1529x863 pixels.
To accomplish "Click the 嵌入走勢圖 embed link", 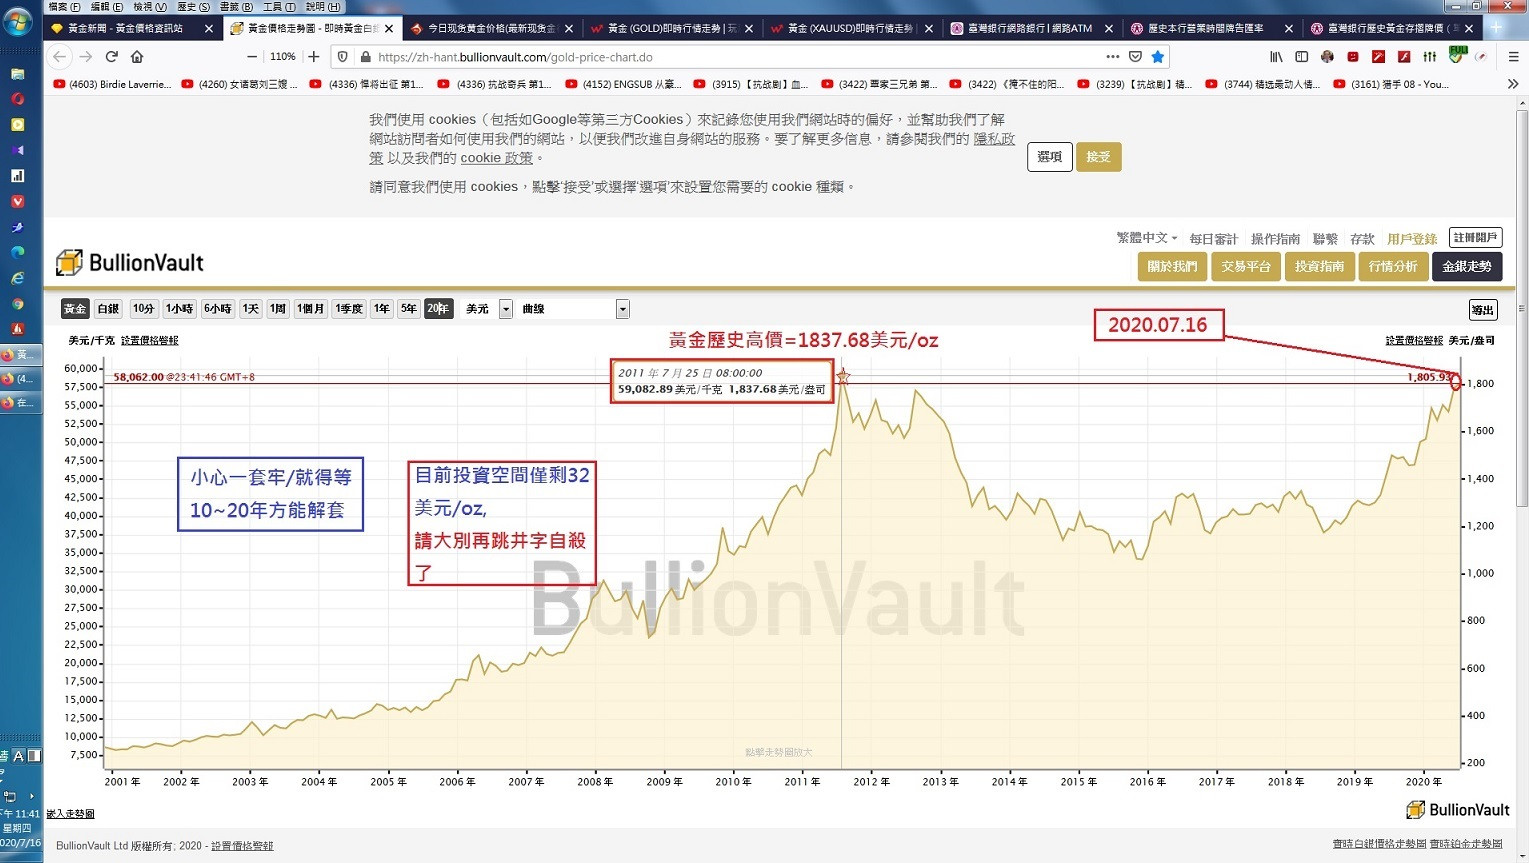I will 71,814.
